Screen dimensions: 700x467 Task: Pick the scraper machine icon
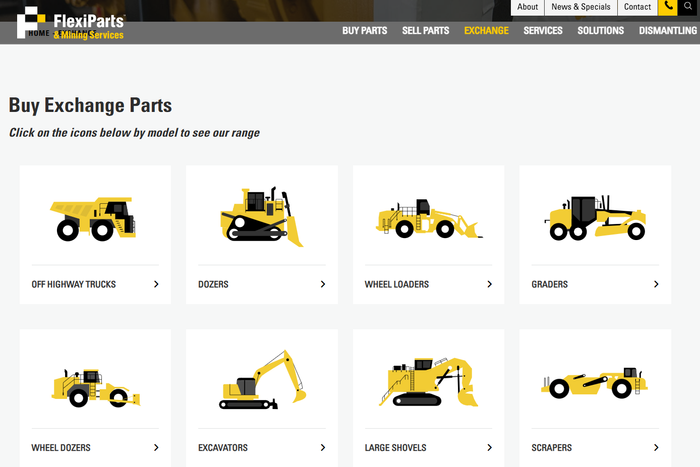pos(594,383)
